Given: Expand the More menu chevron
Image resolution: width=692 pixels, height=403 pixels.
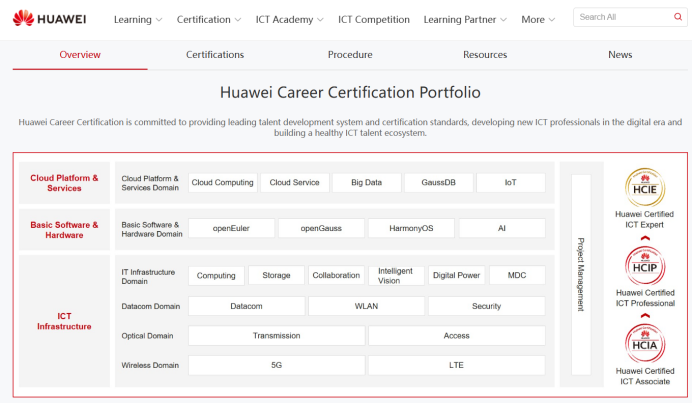Looking at the screenshot, I should coord(552,20).
